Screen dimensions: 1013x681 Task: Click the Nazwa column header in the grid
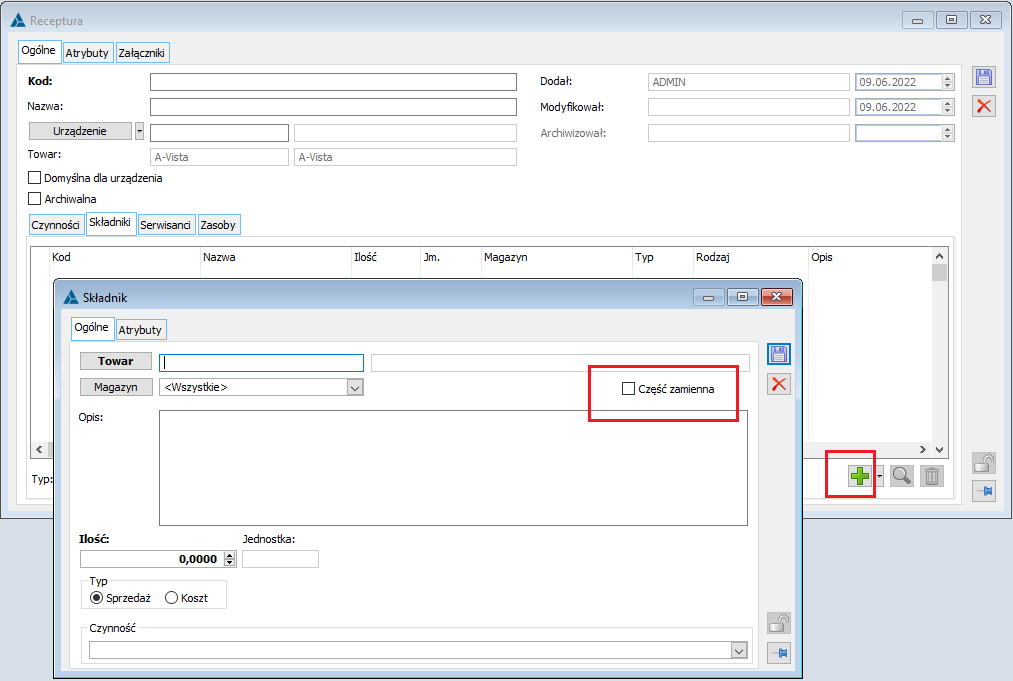tap(276, 257)
